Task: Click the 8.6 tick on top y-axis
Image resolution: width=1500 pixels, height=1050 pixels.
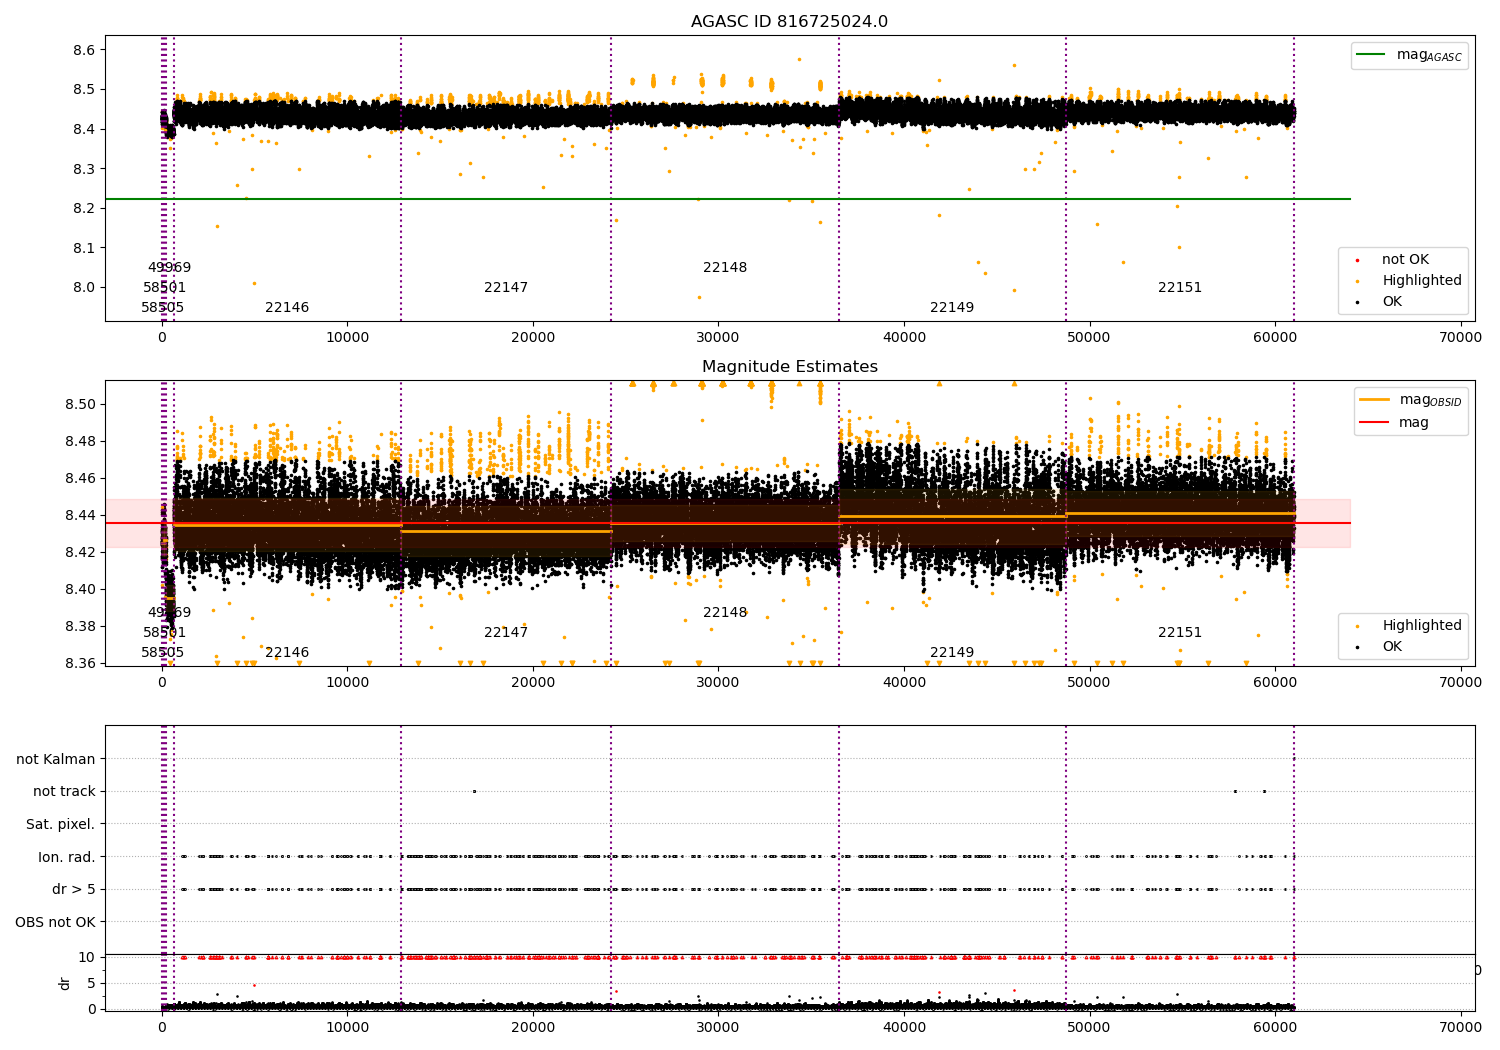Action: (84, 50)
